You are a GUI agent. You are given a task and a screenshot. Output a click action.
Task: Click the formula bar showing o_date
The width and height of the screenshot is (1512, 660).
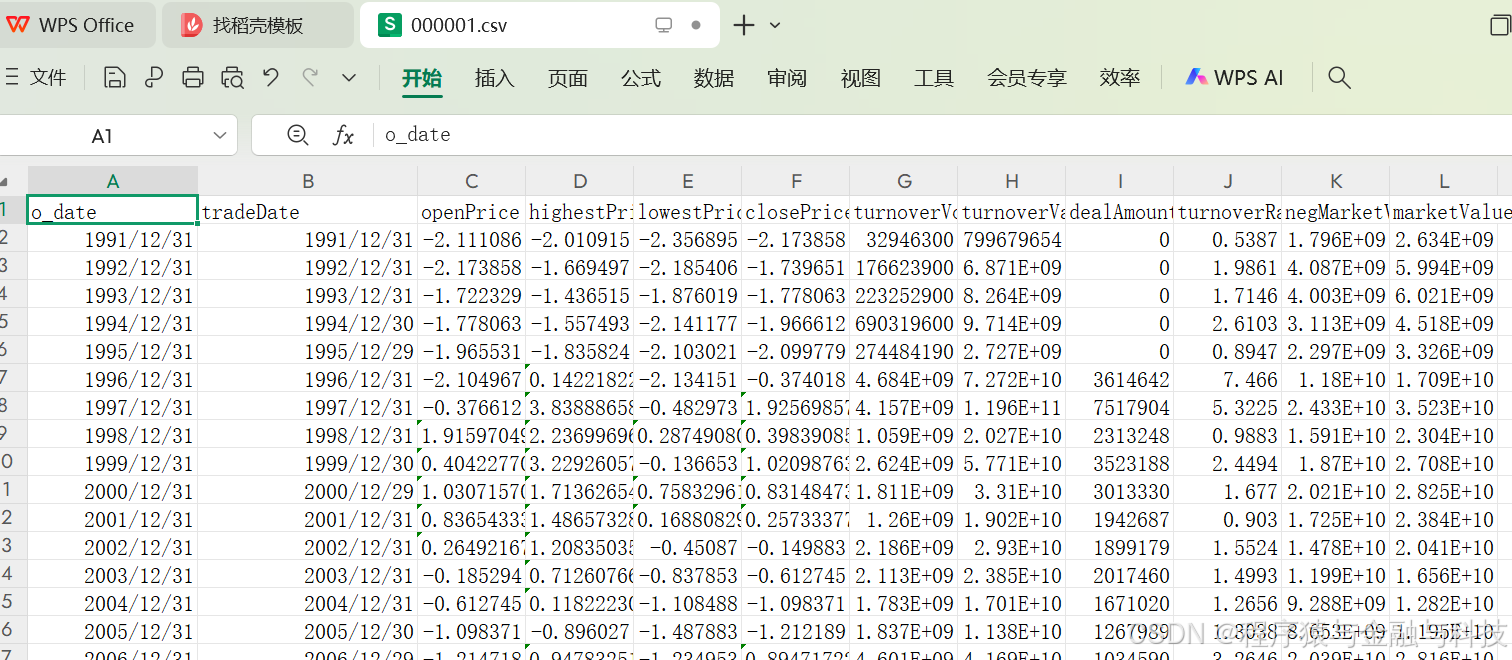point(940,135)
